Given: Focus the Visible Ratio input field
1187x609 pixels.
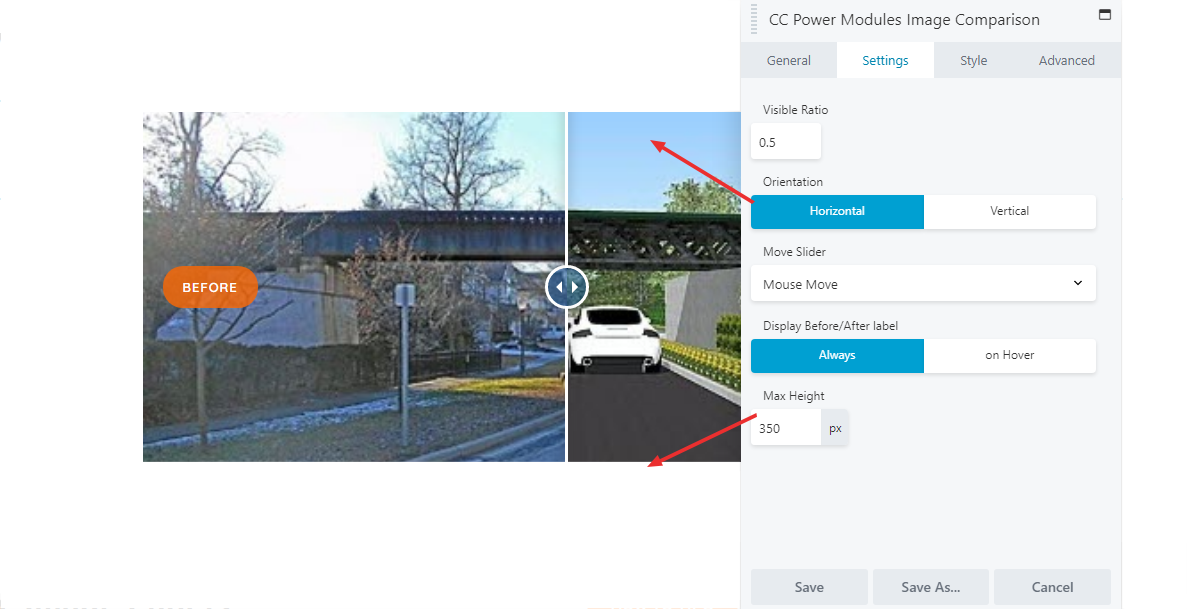Looking at the screenshot, I should (786, 142).
